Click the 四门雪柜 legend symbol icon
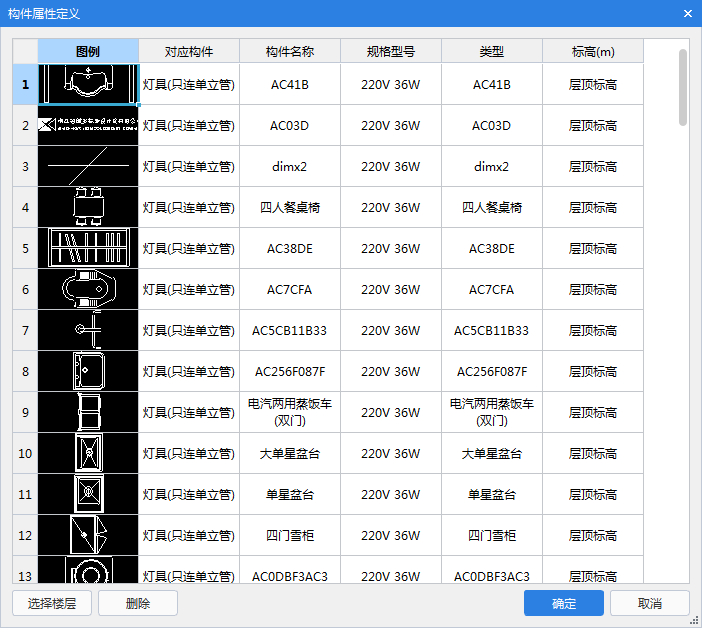Viewport: 702px width, 628px height. (88, 536)
